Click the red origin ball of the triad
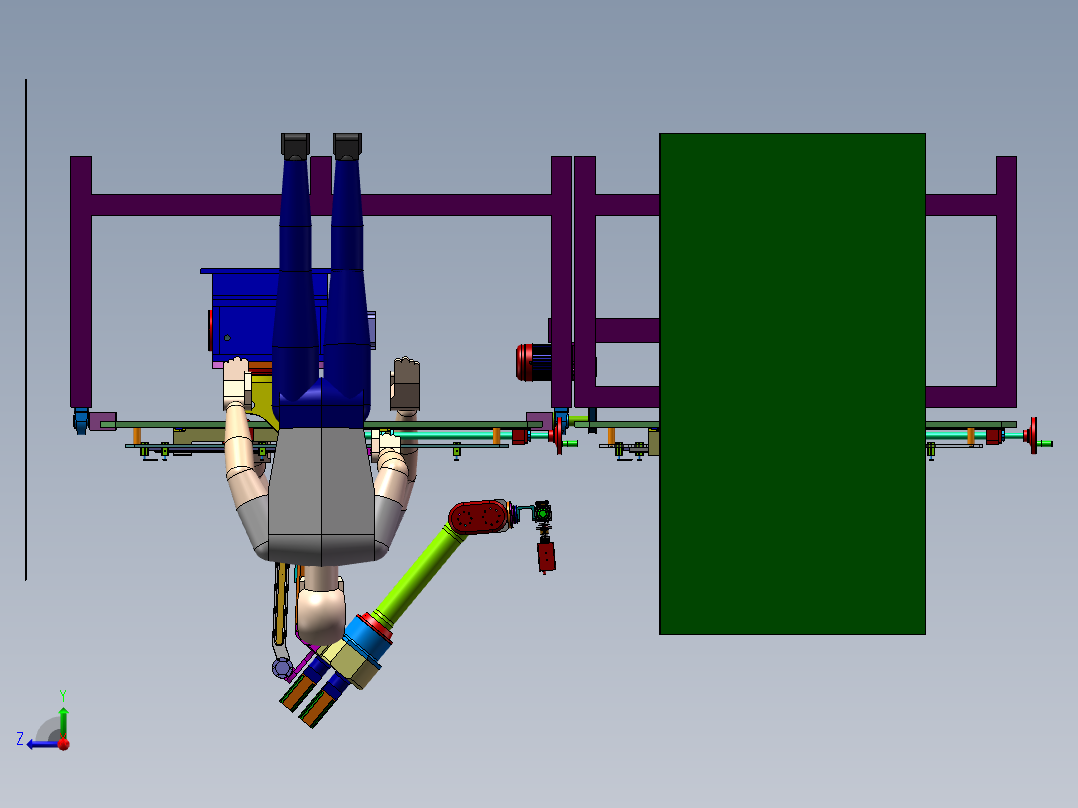Screen dimensions: 1078x808 (64, 744)
